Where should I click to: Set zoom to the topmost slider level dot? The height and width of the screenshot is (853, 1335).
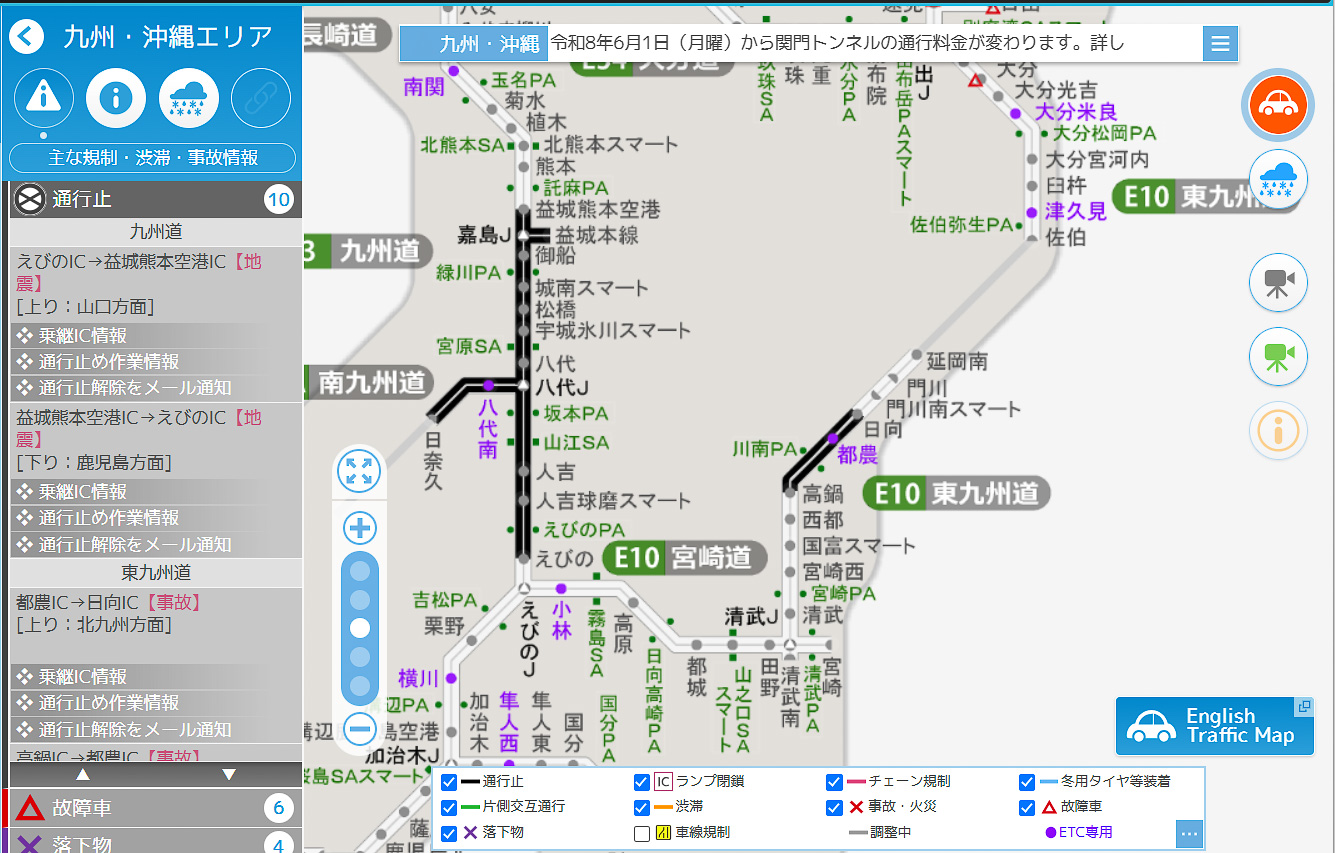pyautogui.click(x=360, y=571)
